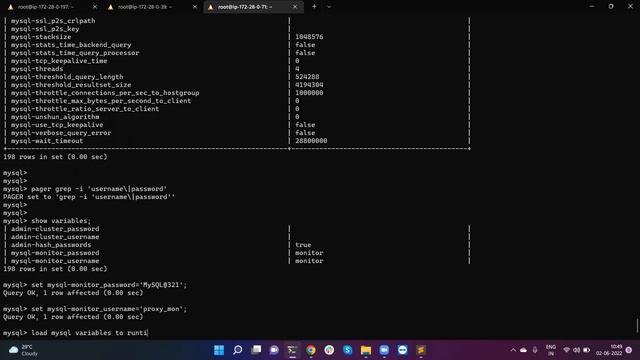
Task: Click the mysql-wait_timeout variable name
Action: [47, 141]
